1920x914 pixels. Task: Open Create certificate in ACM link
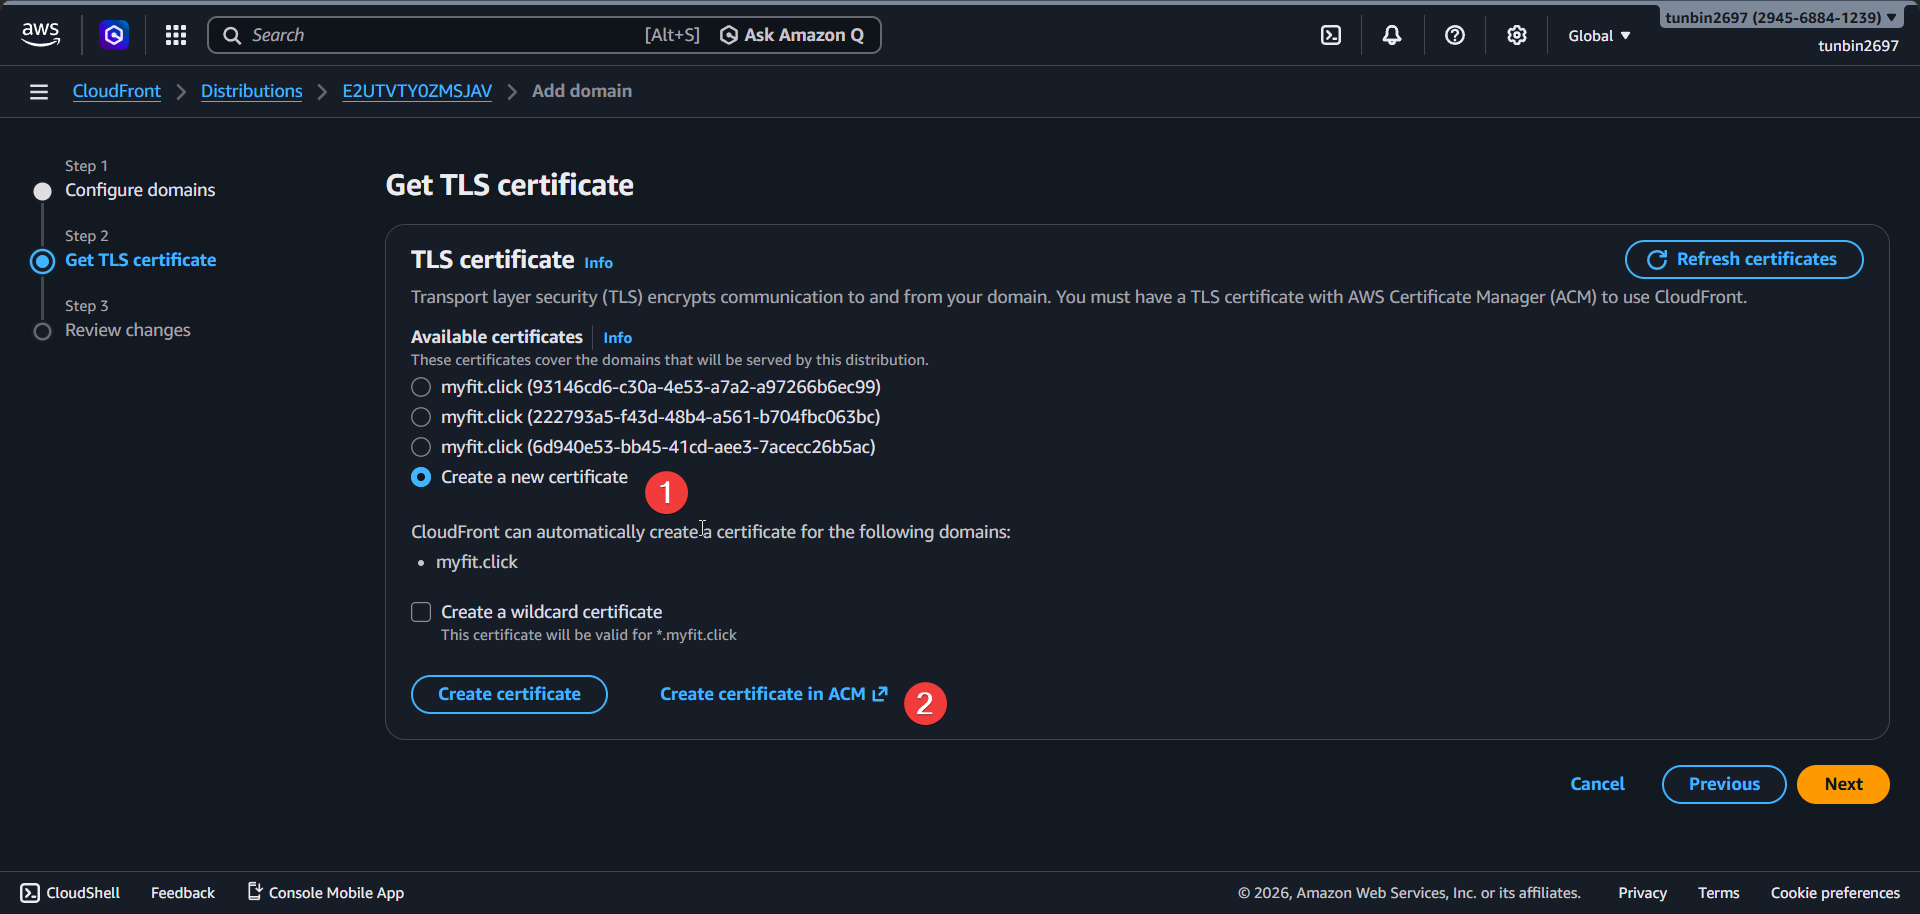(x=764, y=693)
